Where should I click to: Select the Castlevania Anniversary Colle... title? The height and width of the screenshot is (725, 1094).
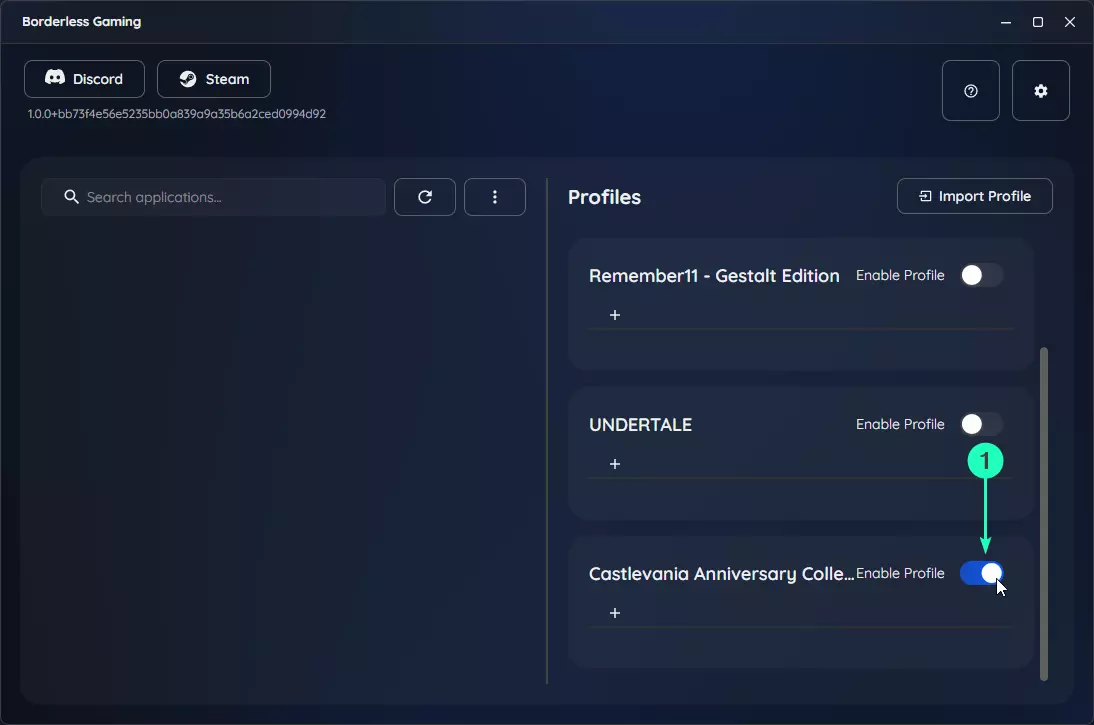coord(721,574)
